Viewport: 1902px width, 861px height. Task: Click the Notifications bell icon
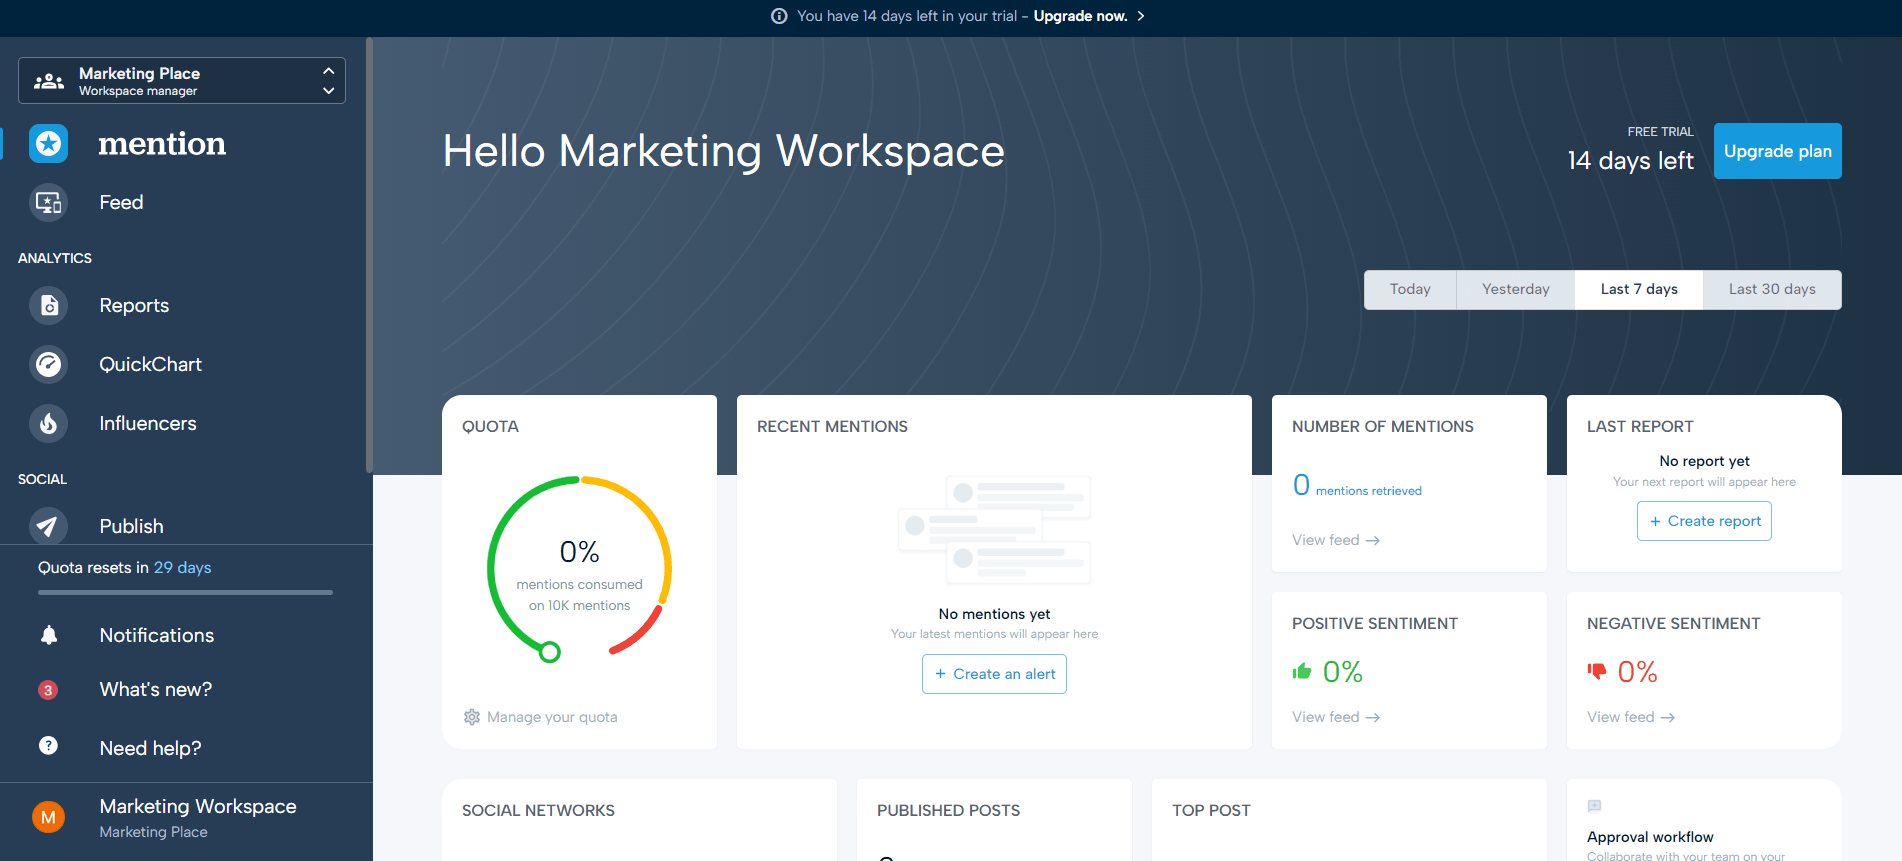(x=48, y=635)
